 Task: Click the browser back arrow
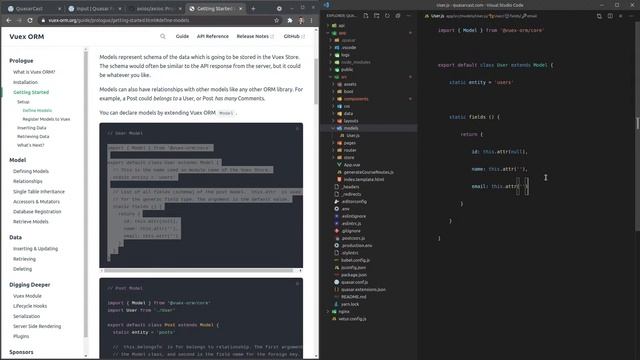pyautogui.click(x=9, y=20)
